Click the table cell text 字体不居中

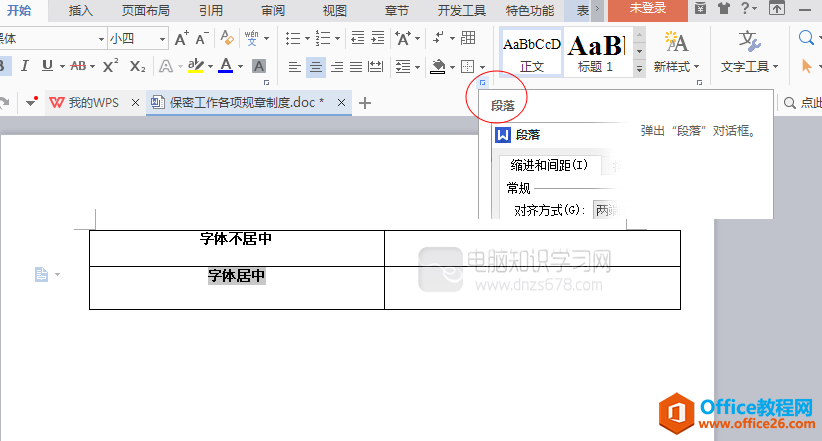click(x=236, y=239)
